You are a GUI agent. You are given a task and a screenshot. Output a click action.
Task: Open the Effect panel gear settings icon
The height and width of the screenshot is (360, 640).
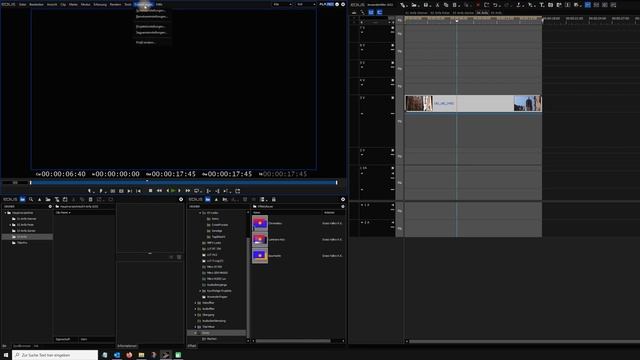[343, 200]
